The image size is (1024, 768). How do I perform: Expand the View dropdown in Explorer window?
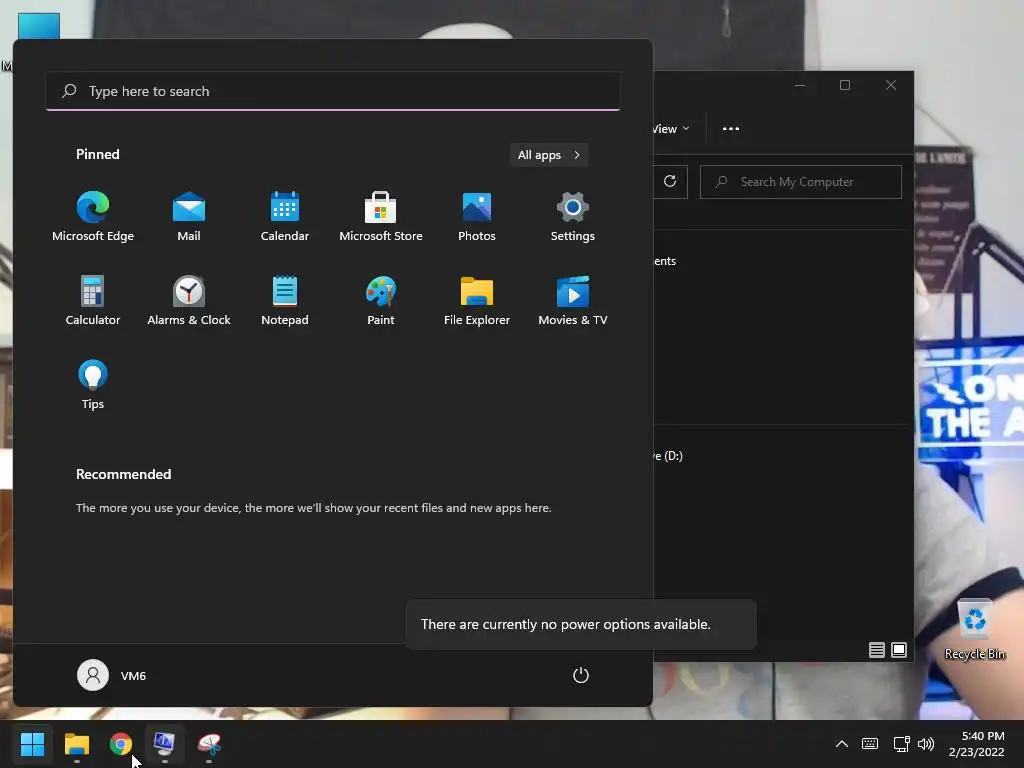coord(671,129)
